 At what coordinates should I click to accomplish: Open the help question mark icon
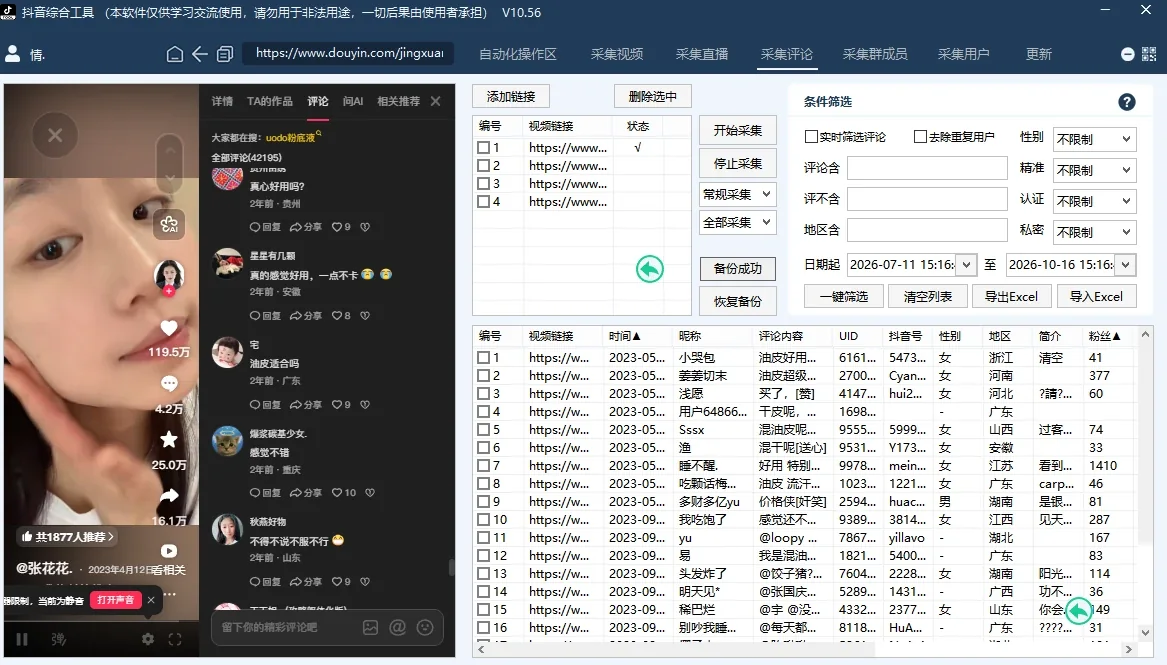[1127, 102]
